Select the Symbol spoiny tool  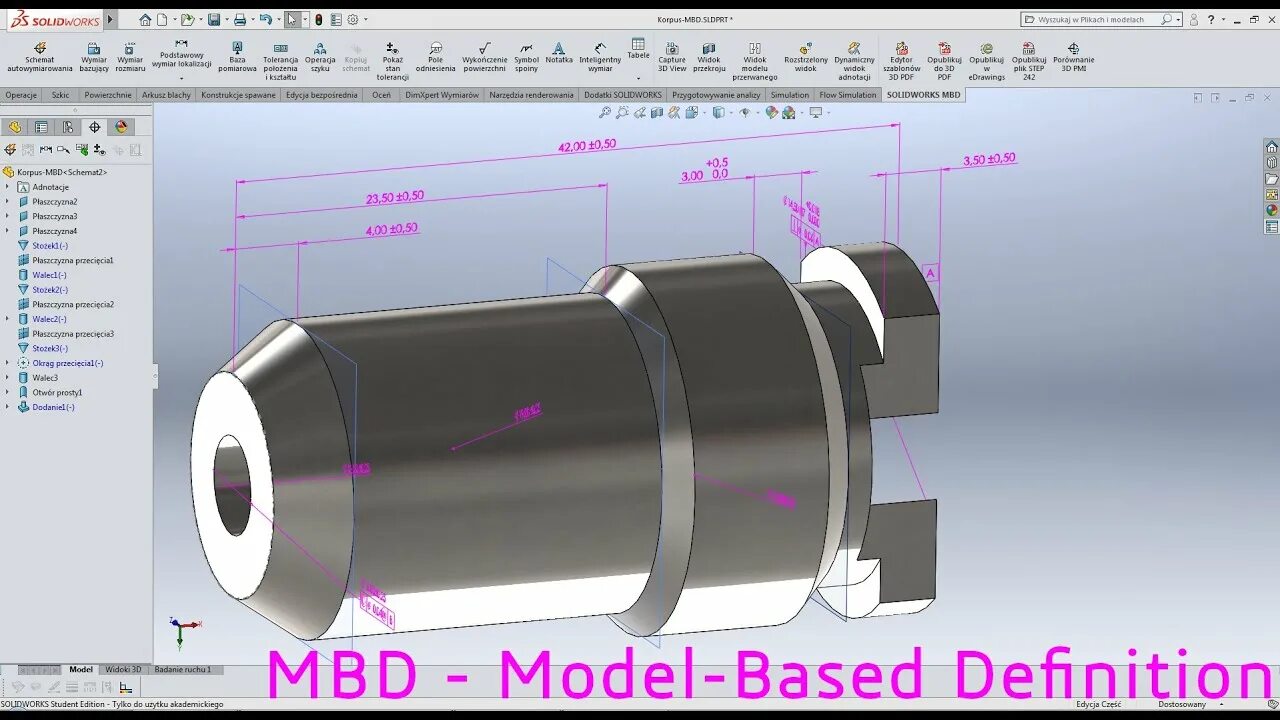(526, 58)
